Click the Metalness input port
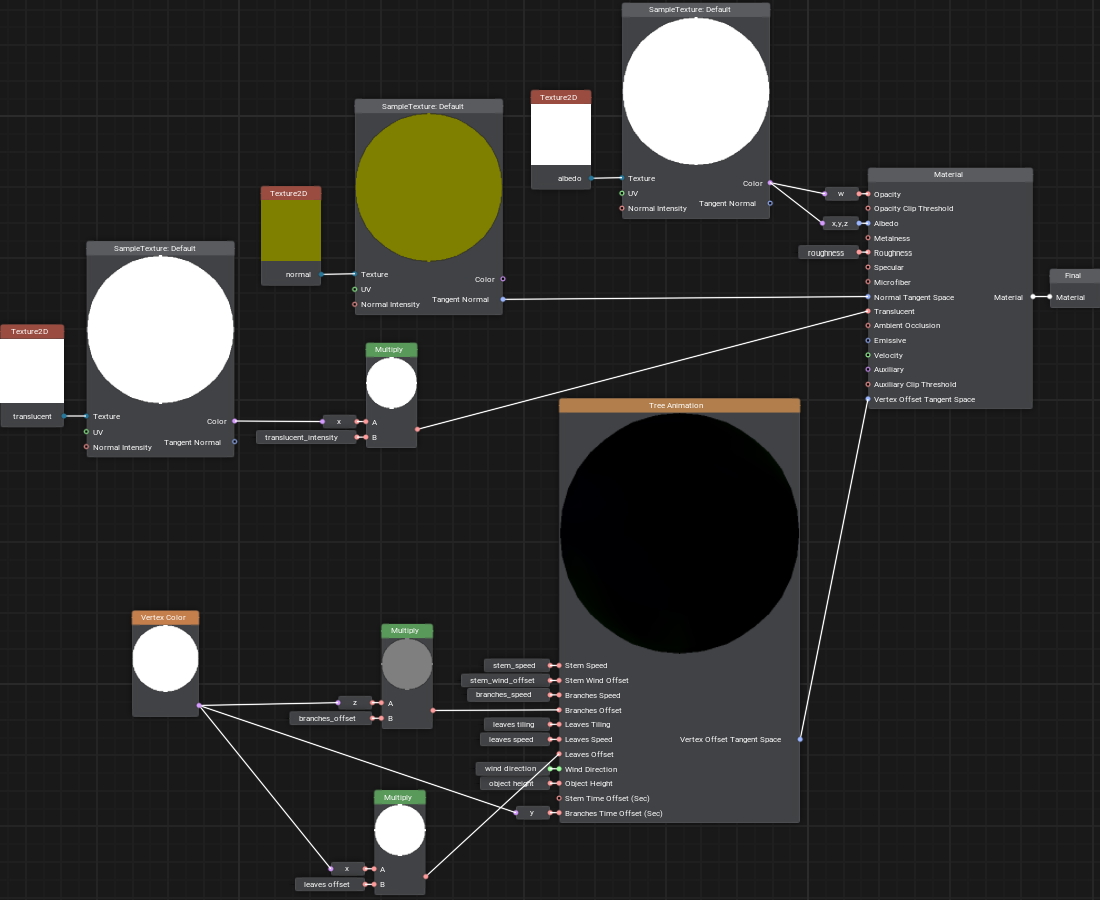Viewport: 1100px width, 900px height. [x=868, y=238]
